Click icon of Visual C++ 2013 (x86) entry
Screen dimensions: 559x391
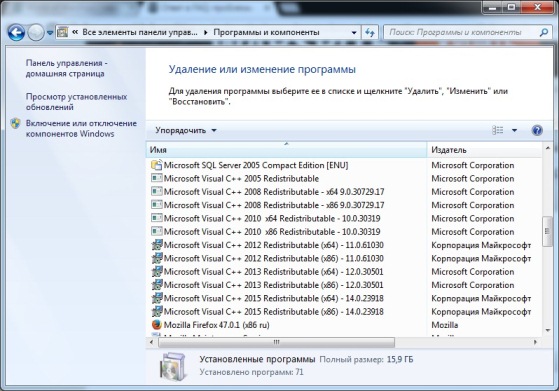coord(157,285)
